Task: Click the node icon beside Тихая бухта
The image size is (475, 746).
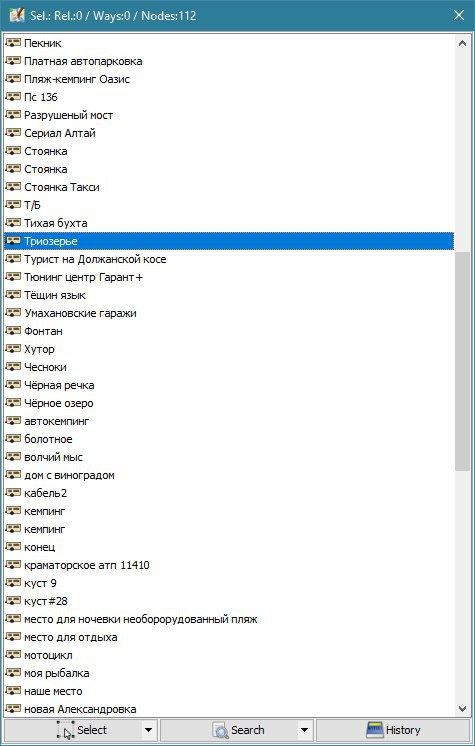Action: click(13, 223)
